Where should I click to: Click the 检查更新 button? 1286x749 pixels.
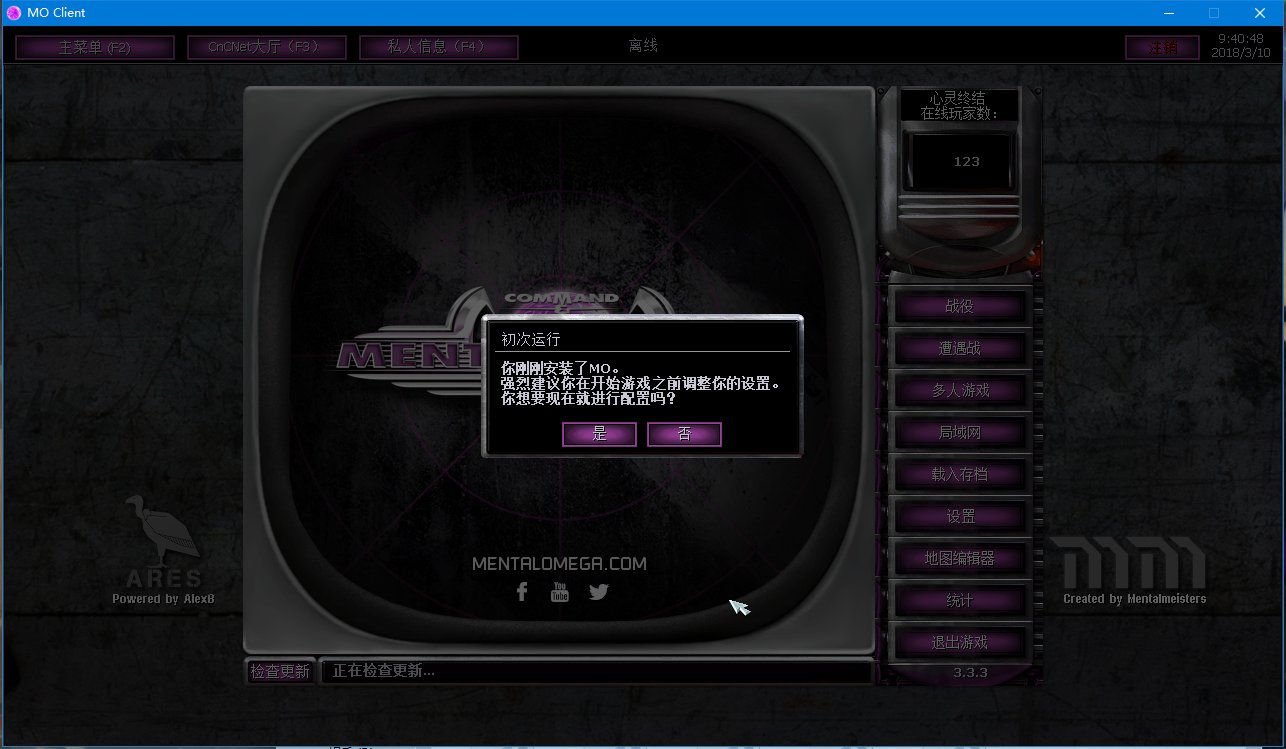coord(280,671)
